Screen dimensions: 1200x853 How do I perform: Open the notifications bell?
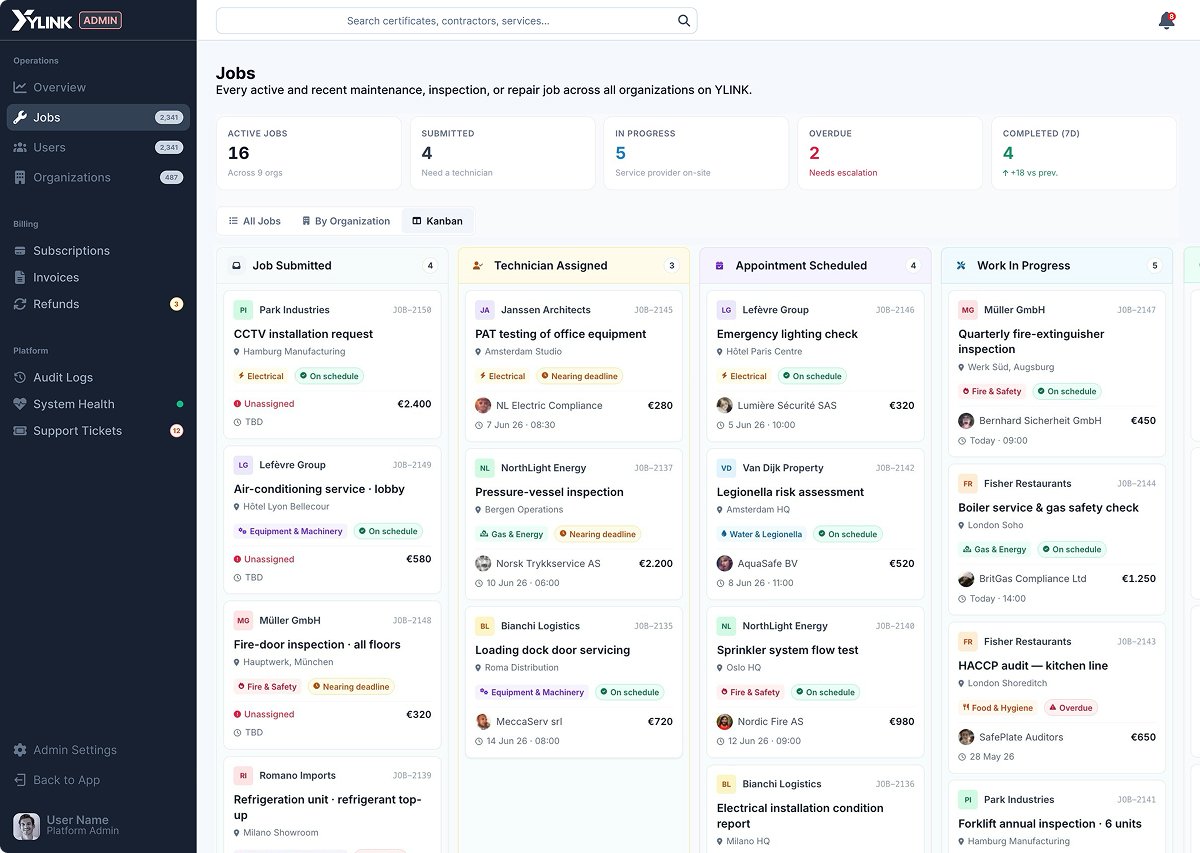1166,21
